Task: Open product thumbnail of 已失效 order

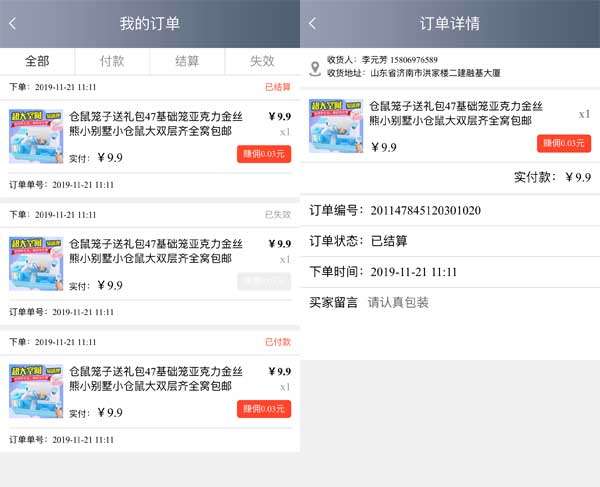Action: [36, 264]
